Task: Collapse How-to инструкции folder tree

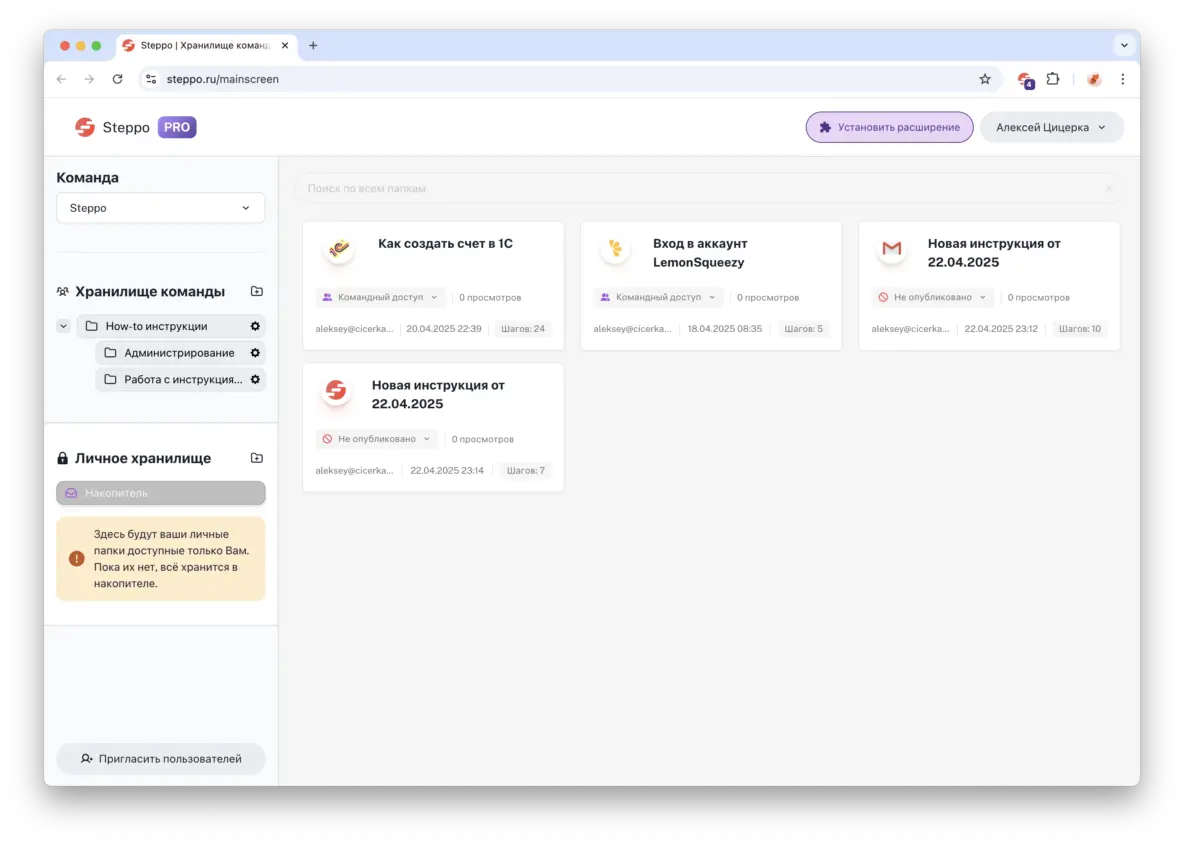Action: (63, 326)
